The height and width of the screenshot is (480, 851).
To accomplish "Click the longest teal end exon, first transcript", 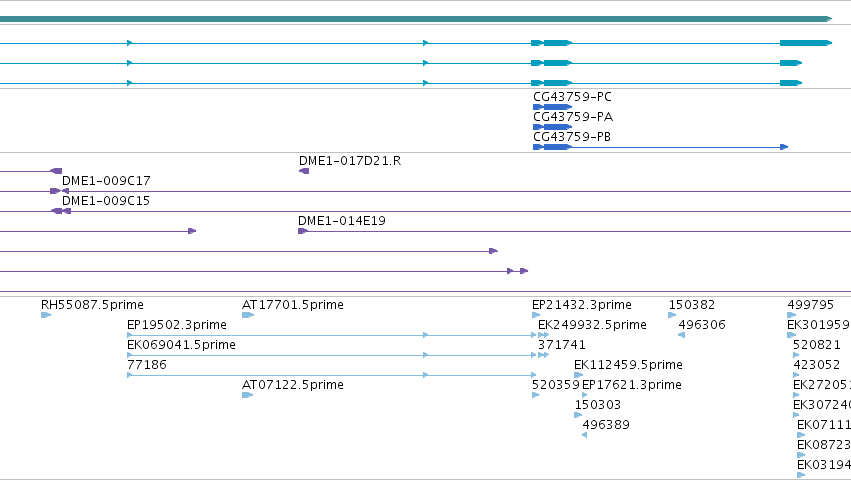I will (806, 43).
